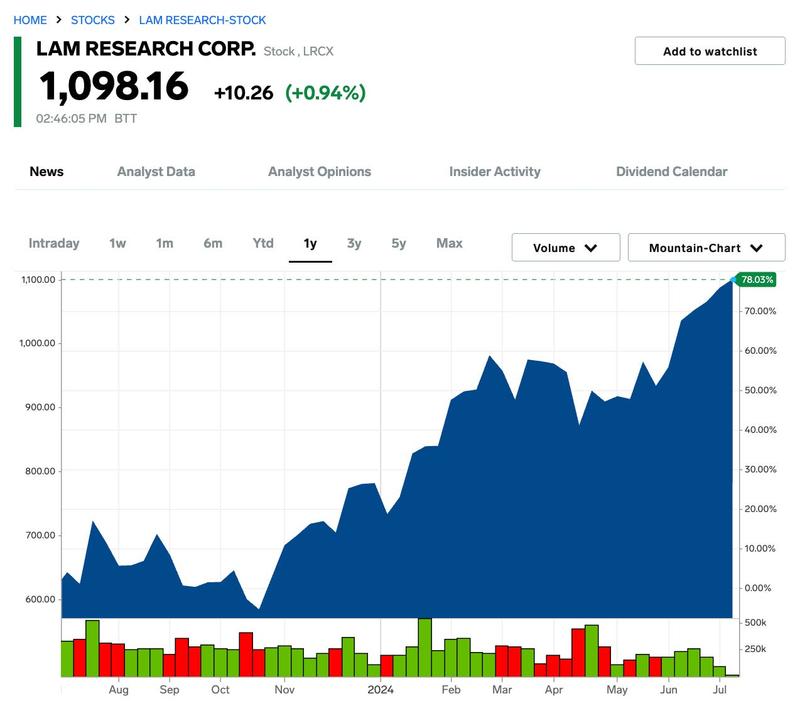Image resolution: width=800 pixels, height=705 pixels.
Task: Select the Ytd chart range
Action: click(x=263, y=243)
